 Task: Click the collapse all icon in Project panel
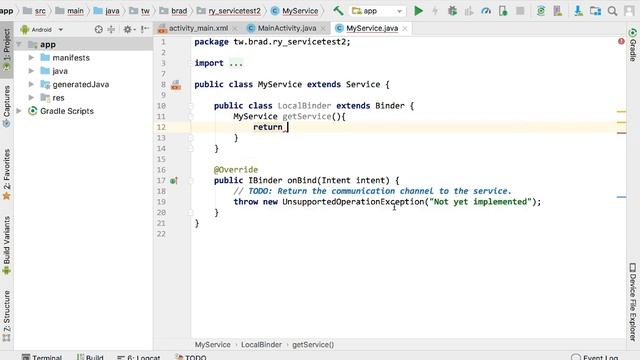click(x=111, y=29)
